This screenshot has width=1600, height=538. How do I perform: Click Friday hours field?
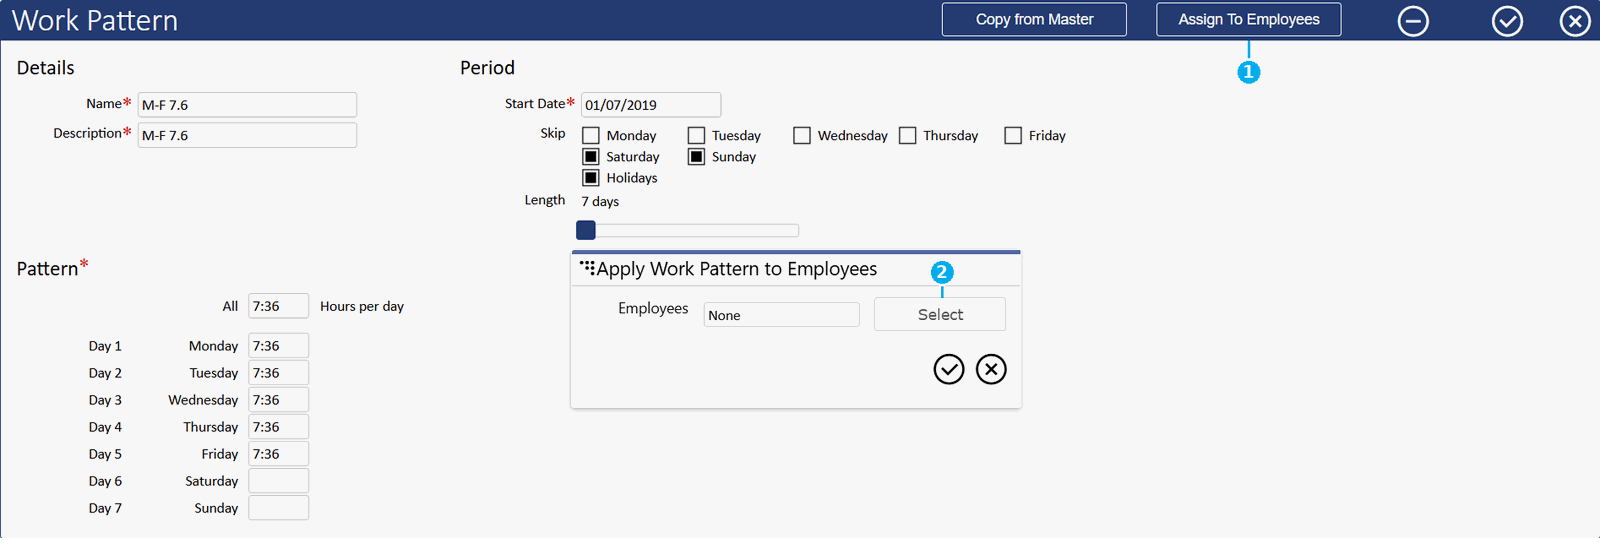point(278,454)
